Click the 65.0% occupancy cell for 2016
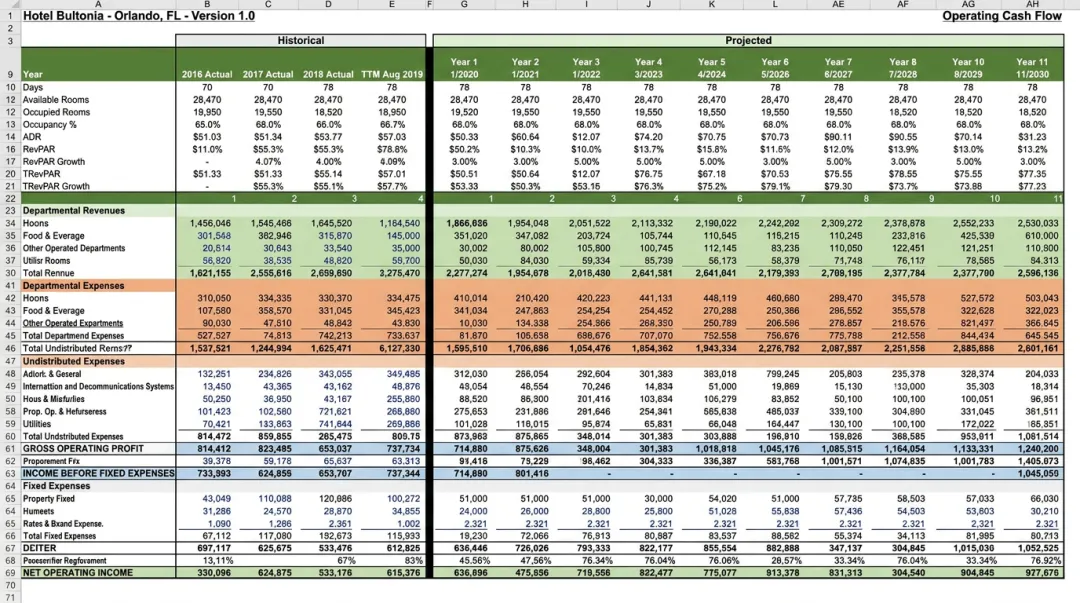Viewport: 1080px width, 603px height. click(207, 125)
